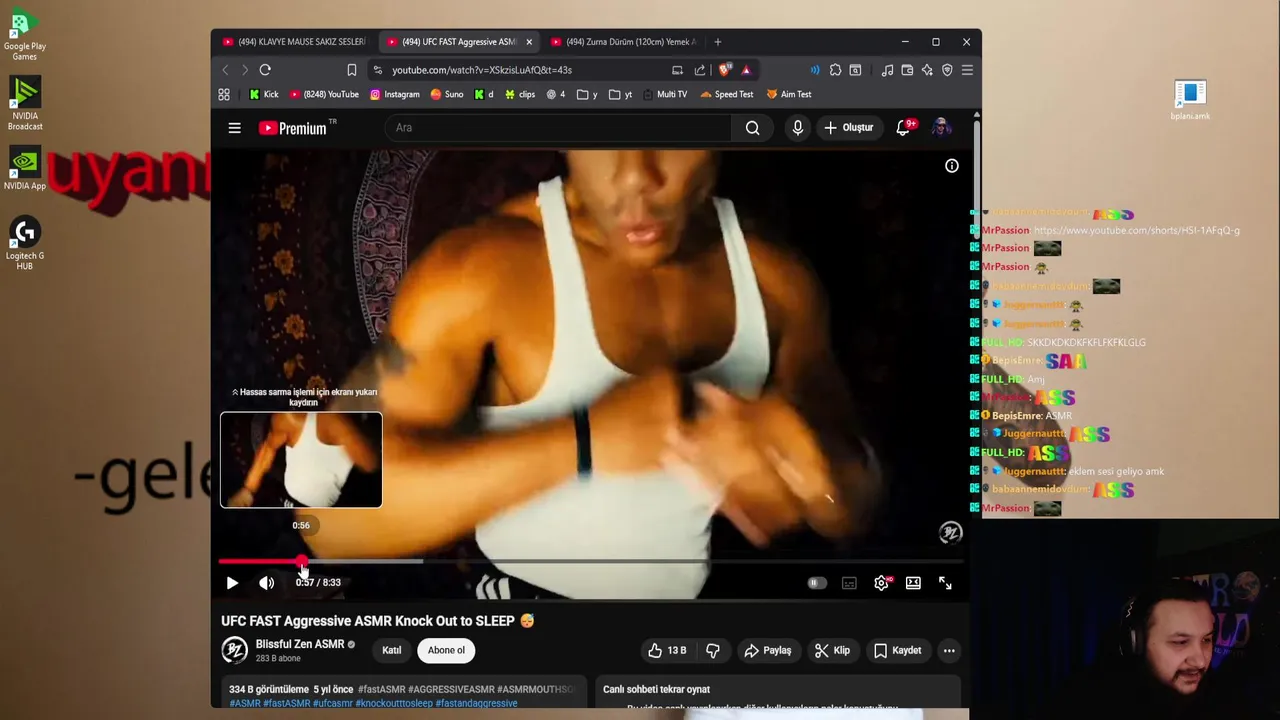Mute the video volume speaker icon
The image size is (1280, 720).
click(266, 583)
